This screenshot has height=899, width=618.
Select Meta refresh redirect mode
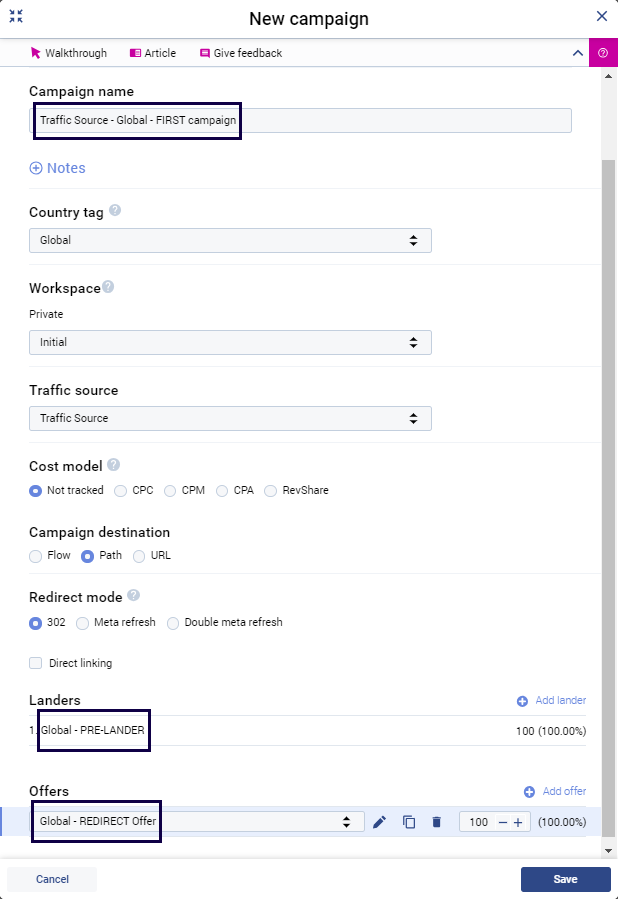pos(83,622)
